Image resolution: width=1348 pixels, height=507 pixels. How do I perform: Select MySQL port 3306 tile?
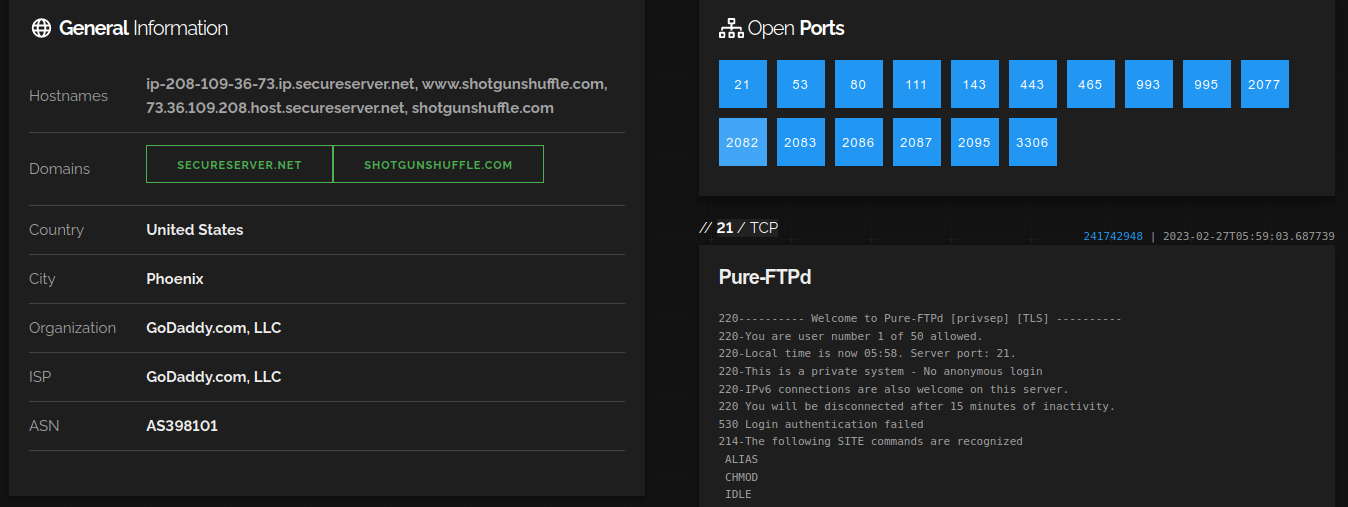[x=1032, y=142]
